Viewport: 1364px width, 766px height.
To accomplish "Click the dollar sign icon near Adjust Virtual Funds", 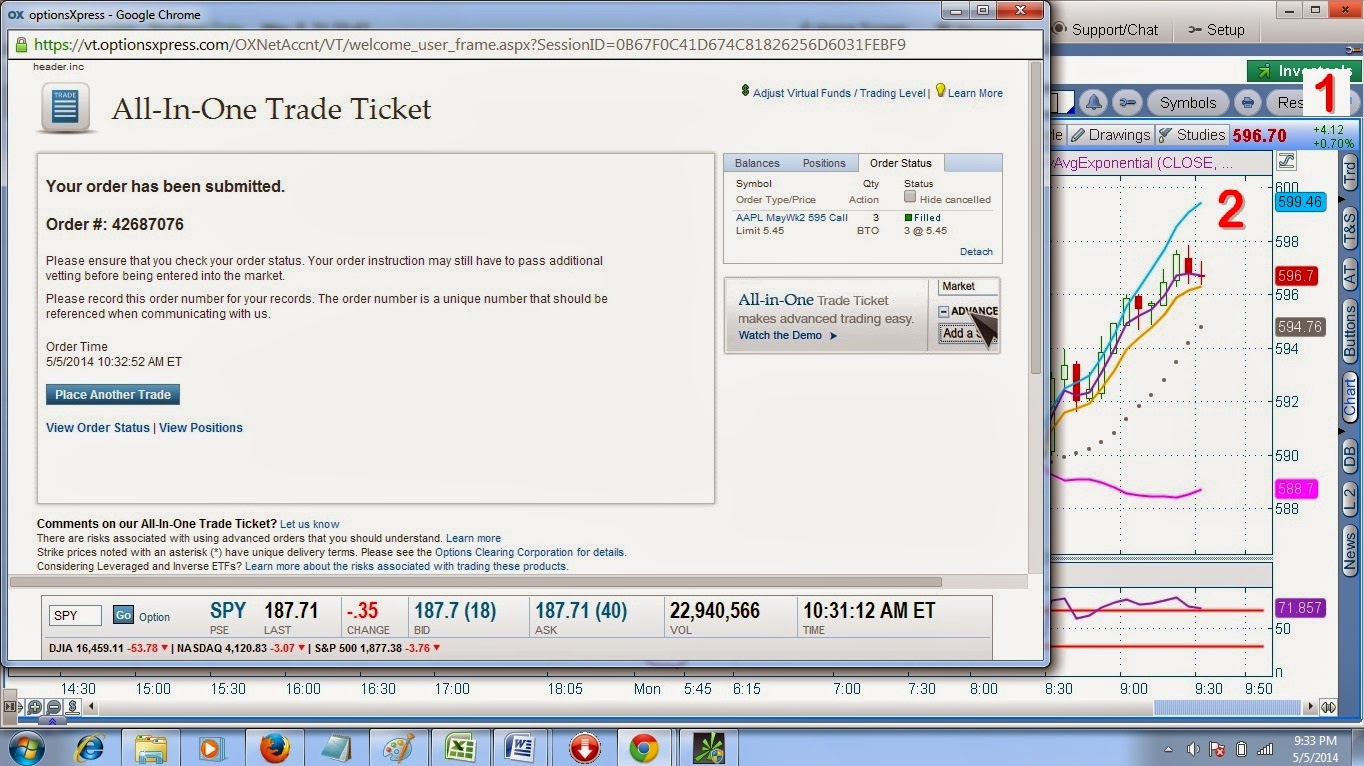I will tap(745, 91).
